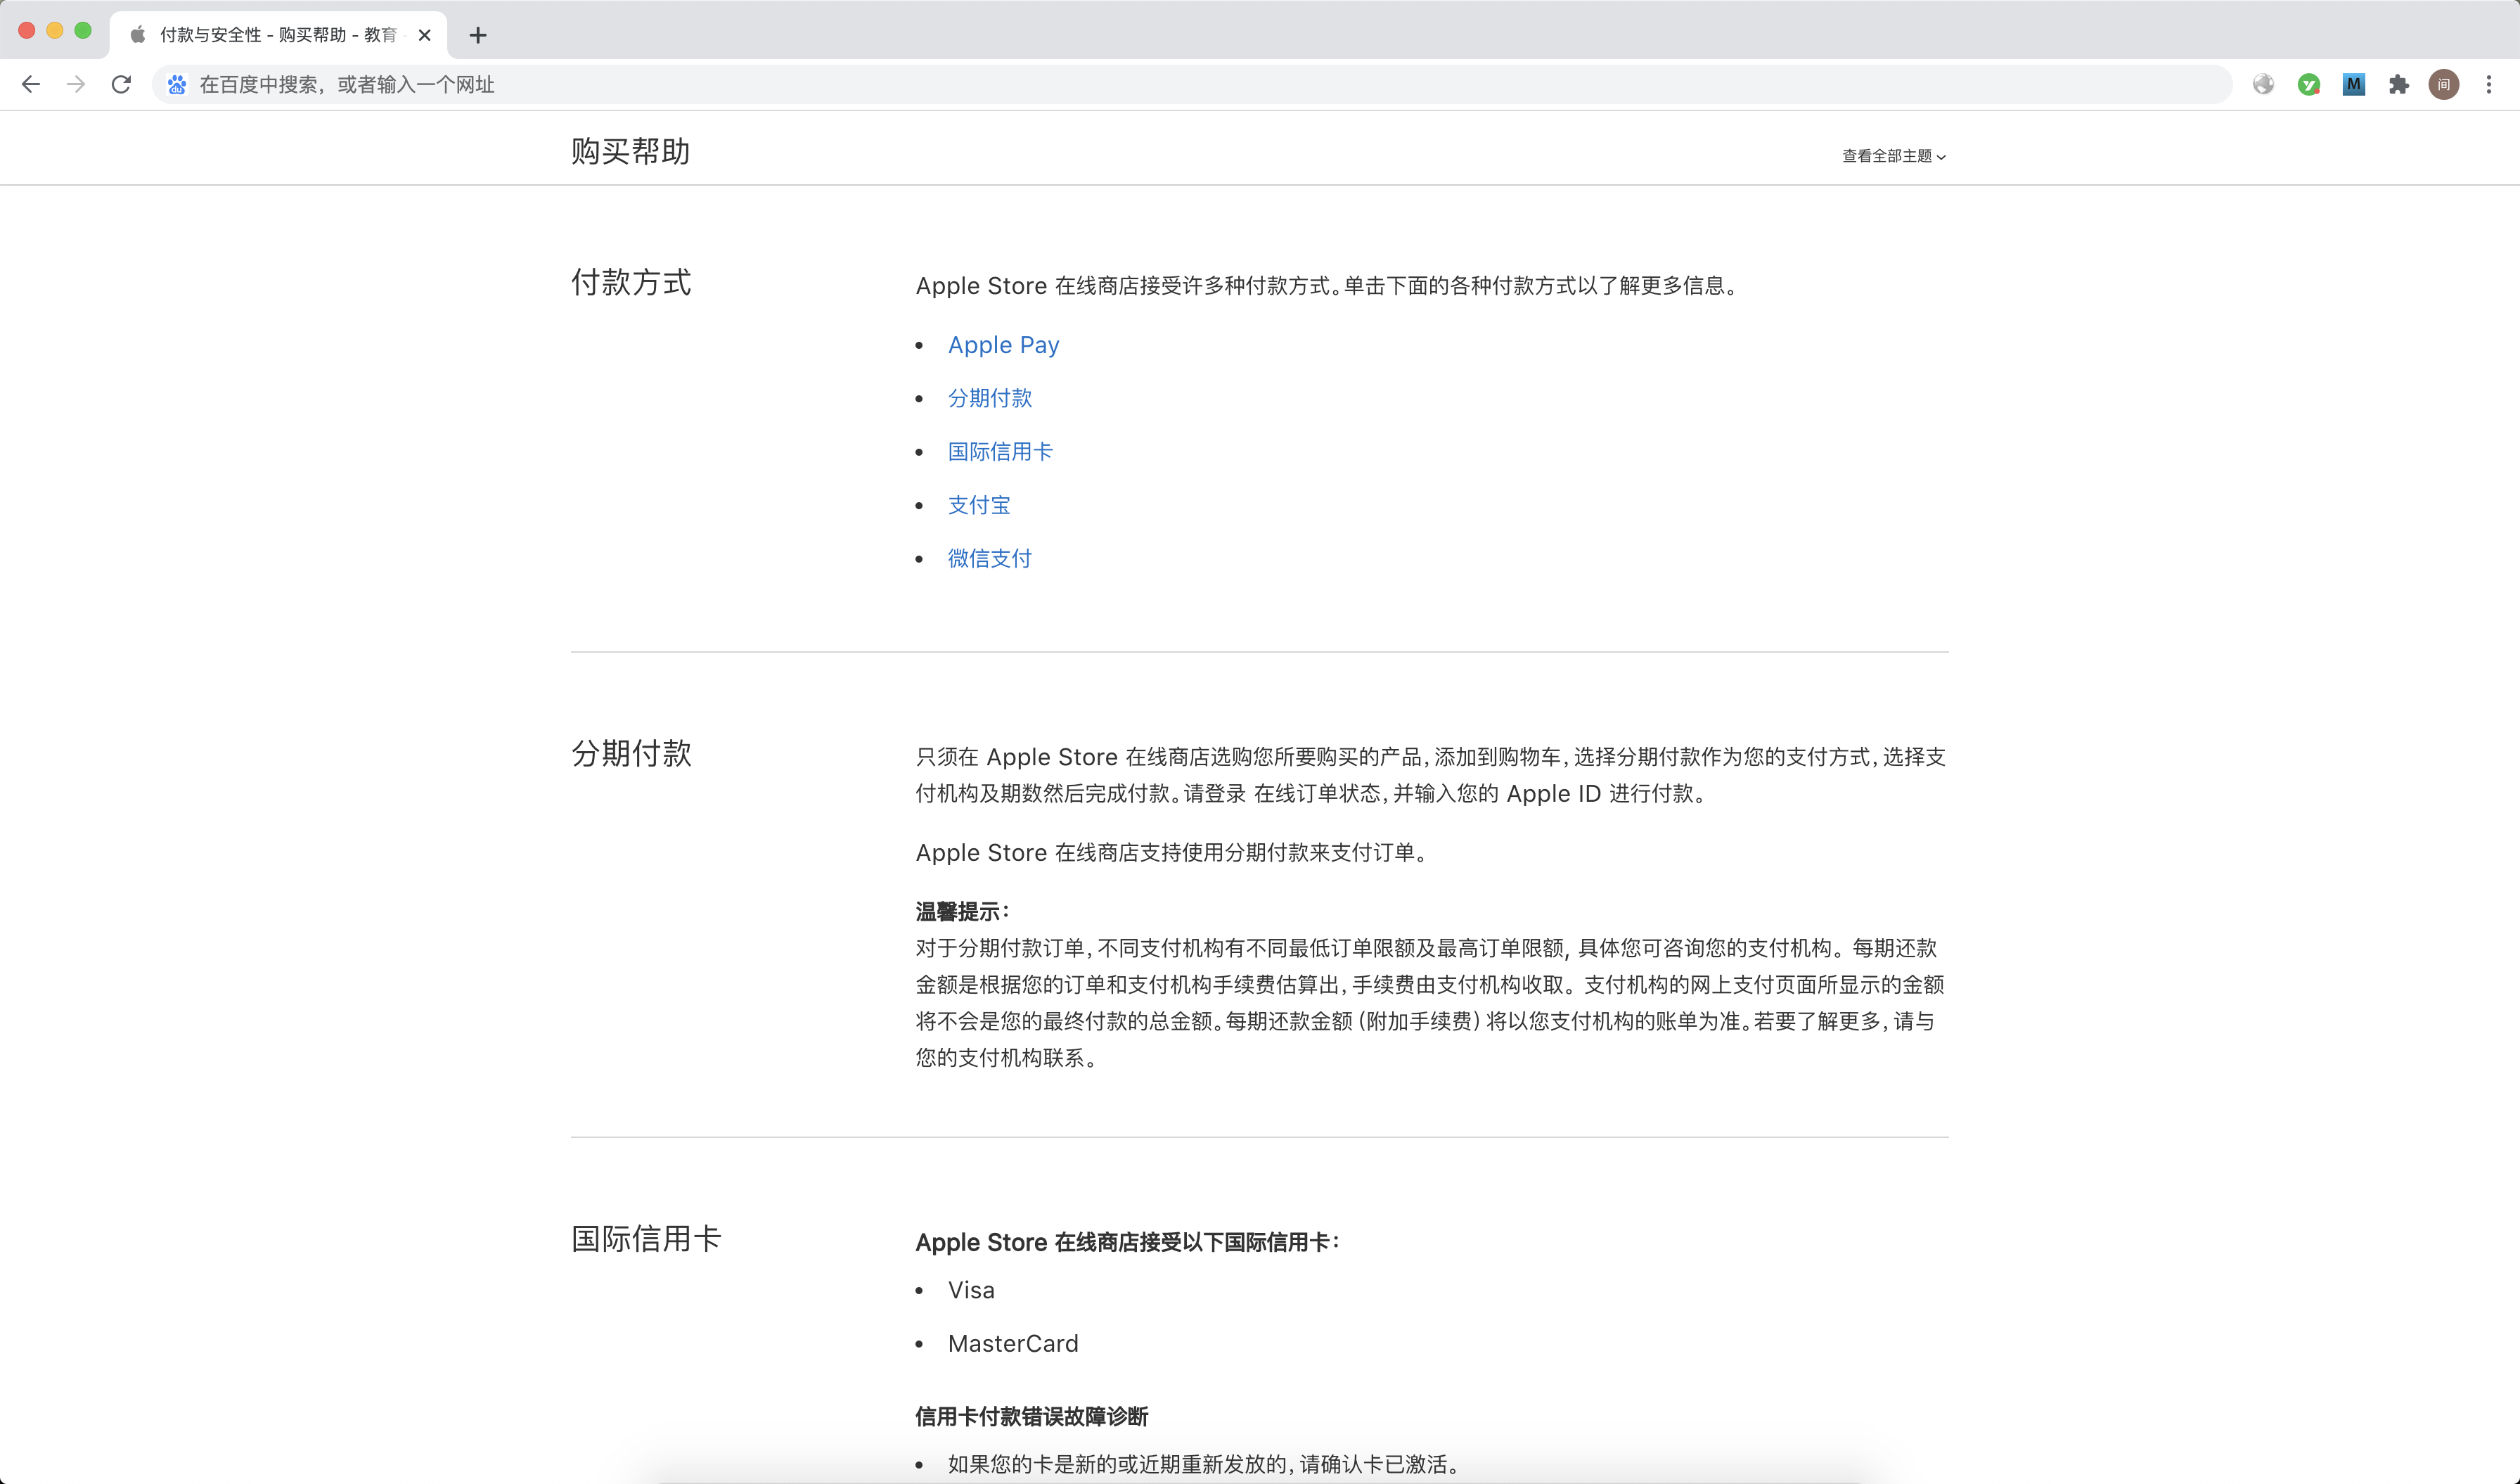
Task: Open the Apple Pay link
Action: pos(1003,345)
